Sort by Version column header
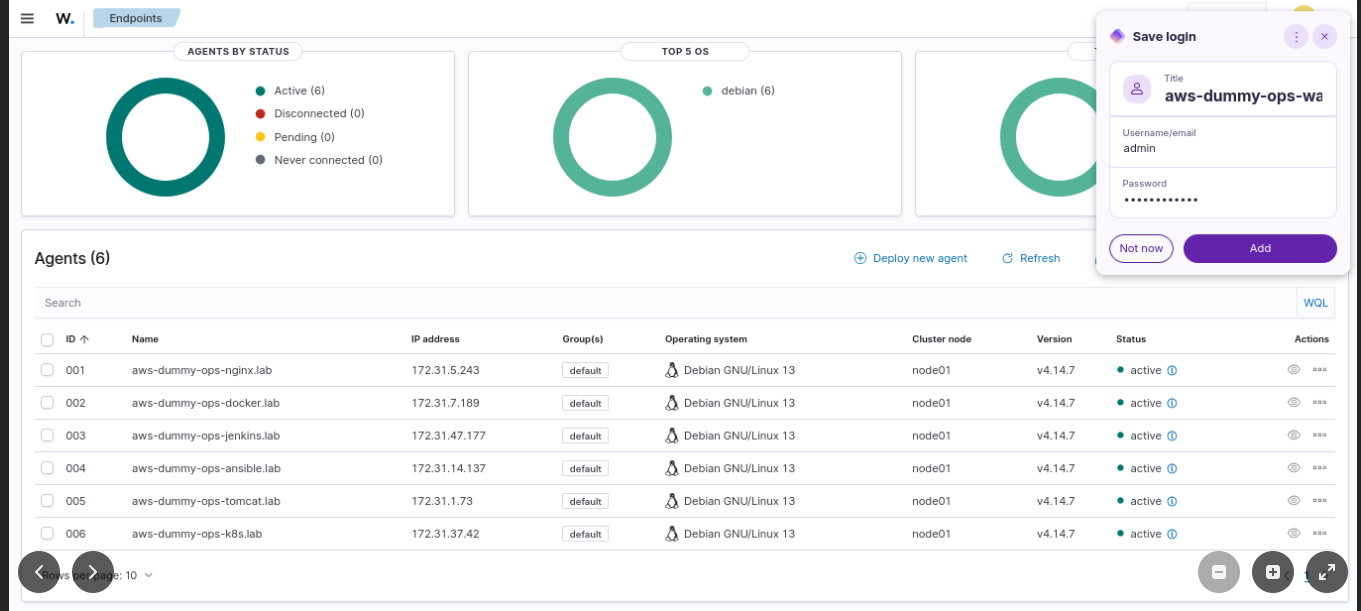 [x=1054, y=339]
